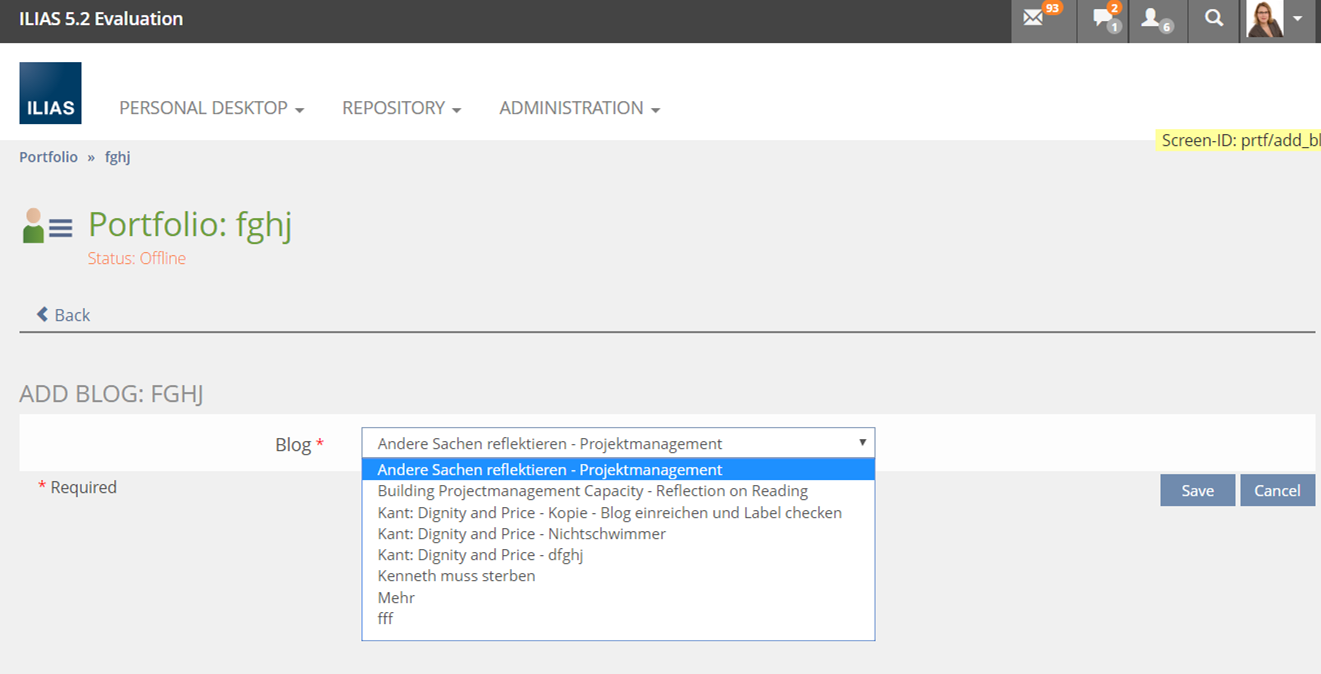Open the mail inbox envelope icon

[x=1034, y=19]
